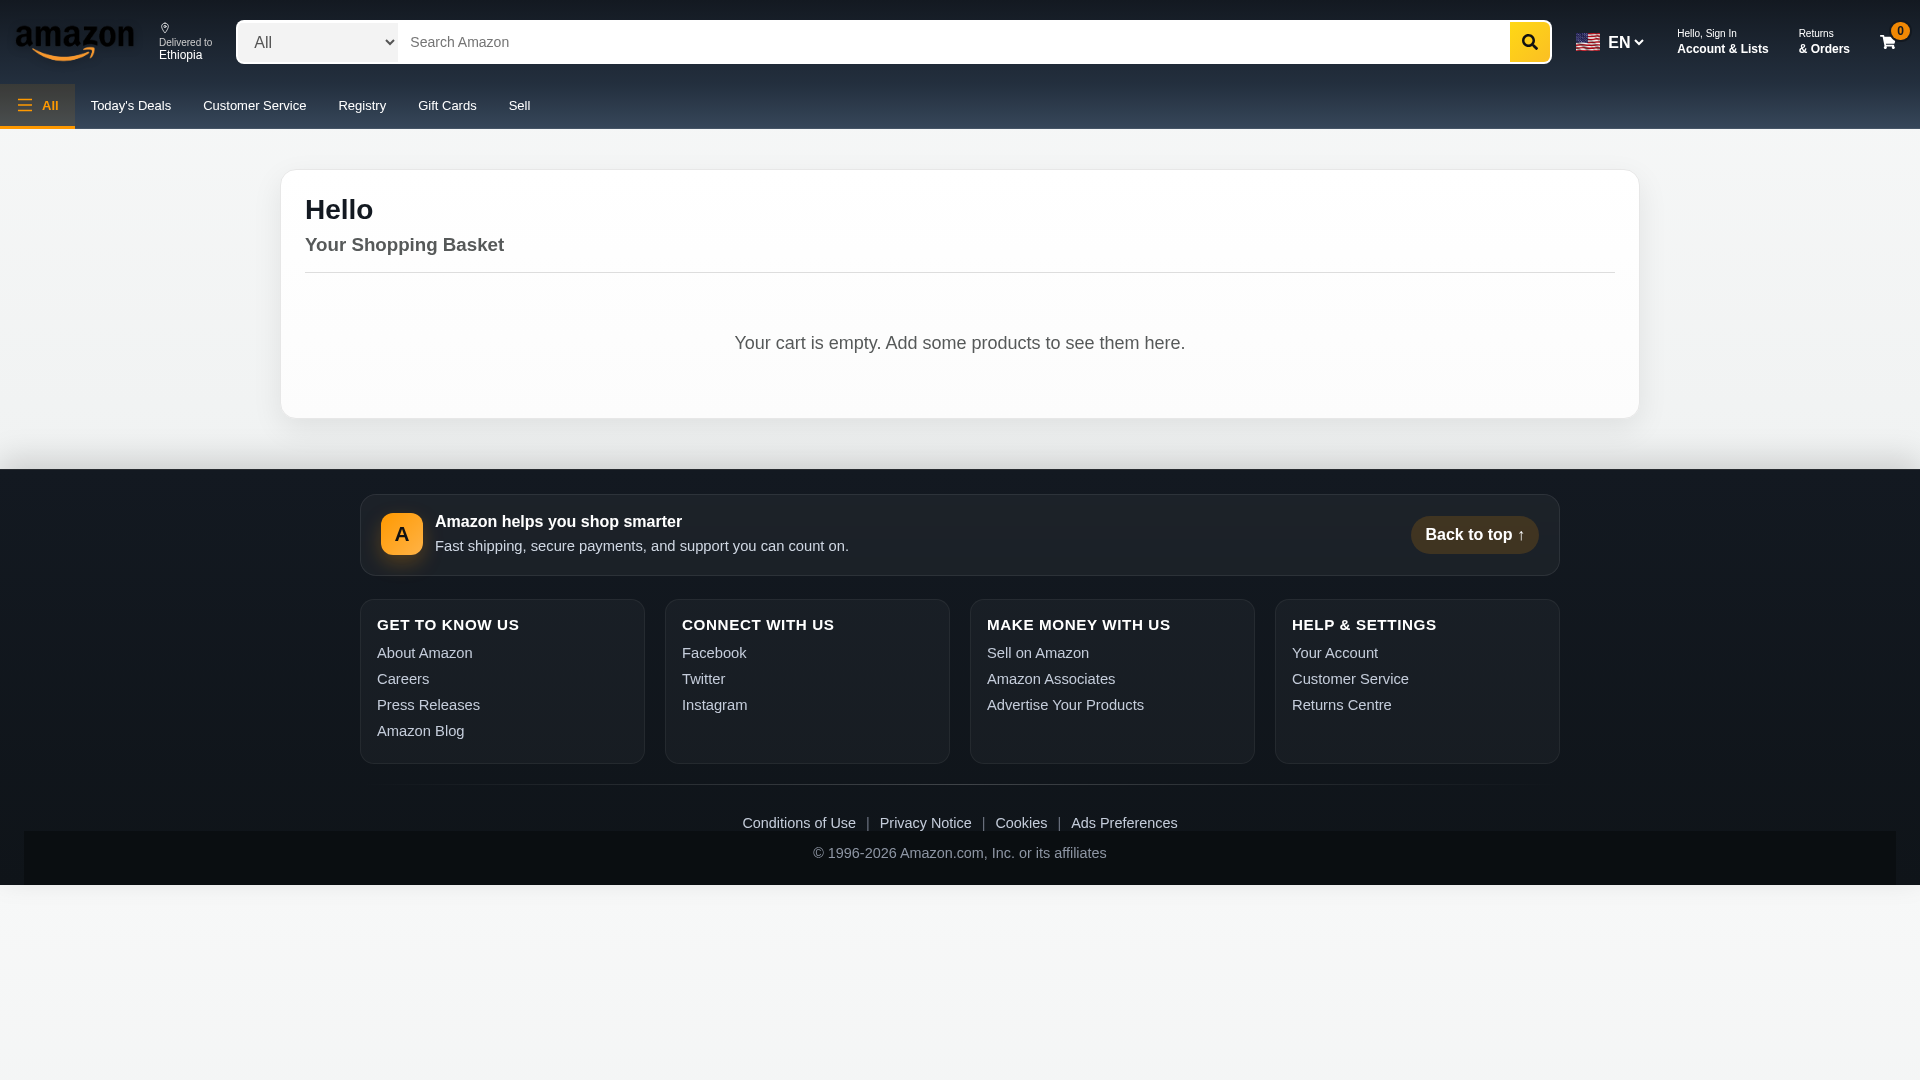This screenshot has height=1080, width=1920.
Task: Open Hello, Sign In Account & Lists menu
Action: coord(1722,42)
